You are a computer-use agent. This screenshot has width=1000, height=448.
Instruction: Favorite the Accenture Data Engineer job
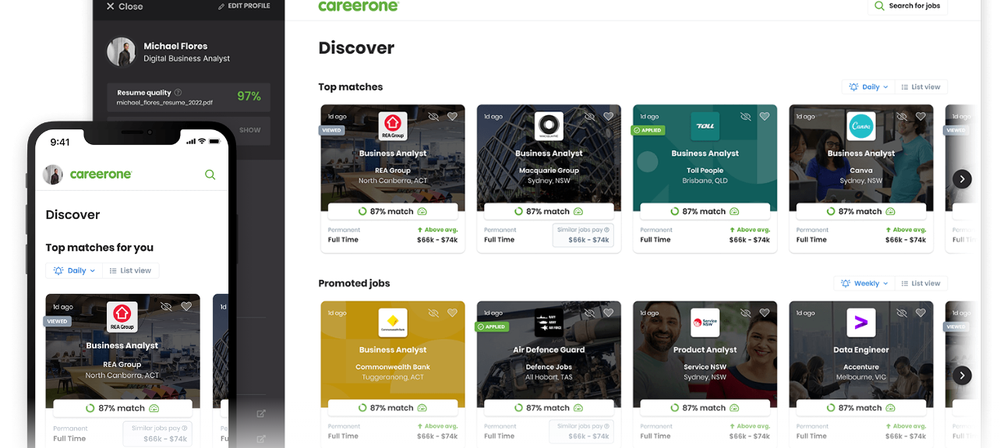click(x=920, y=313)
